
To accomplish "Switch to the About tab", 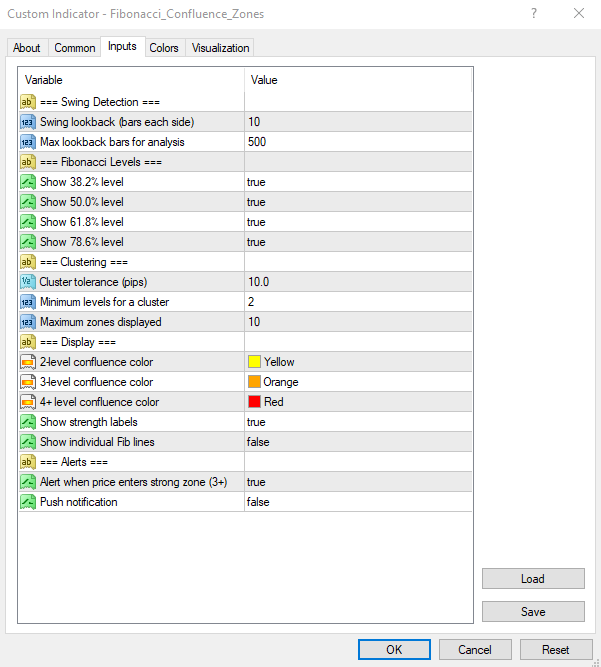I will click(27, 48).
